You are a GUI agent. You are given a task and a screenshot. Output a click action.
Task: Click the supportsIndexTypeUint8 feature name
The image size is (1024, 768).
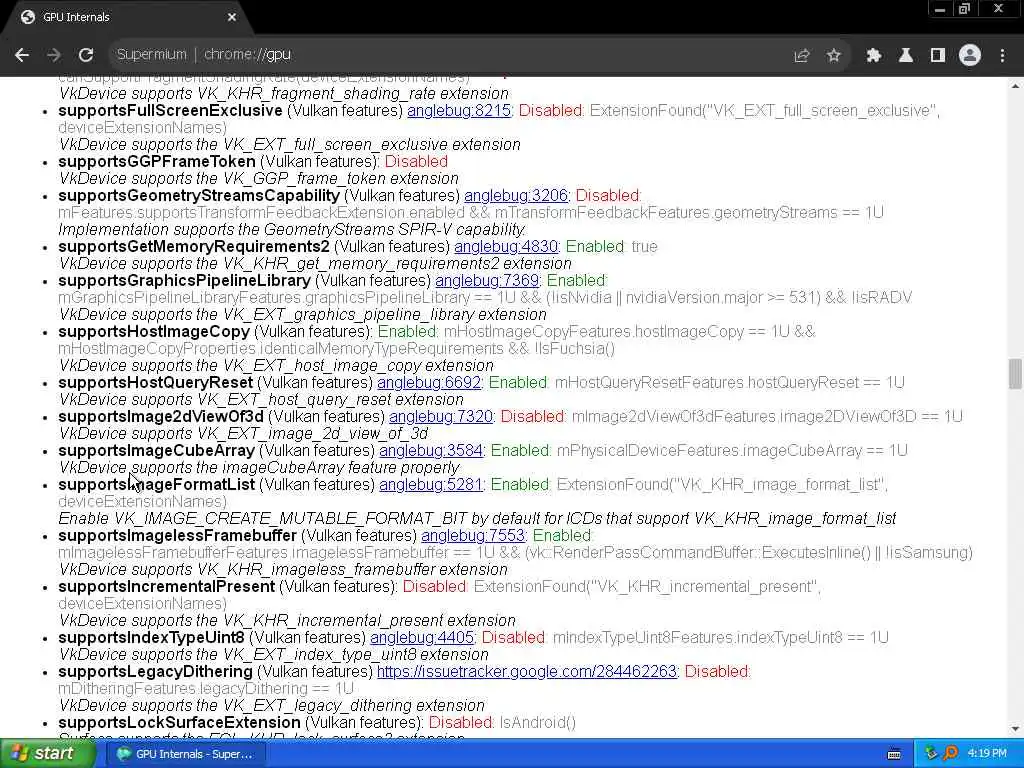[x=151, y=637]
